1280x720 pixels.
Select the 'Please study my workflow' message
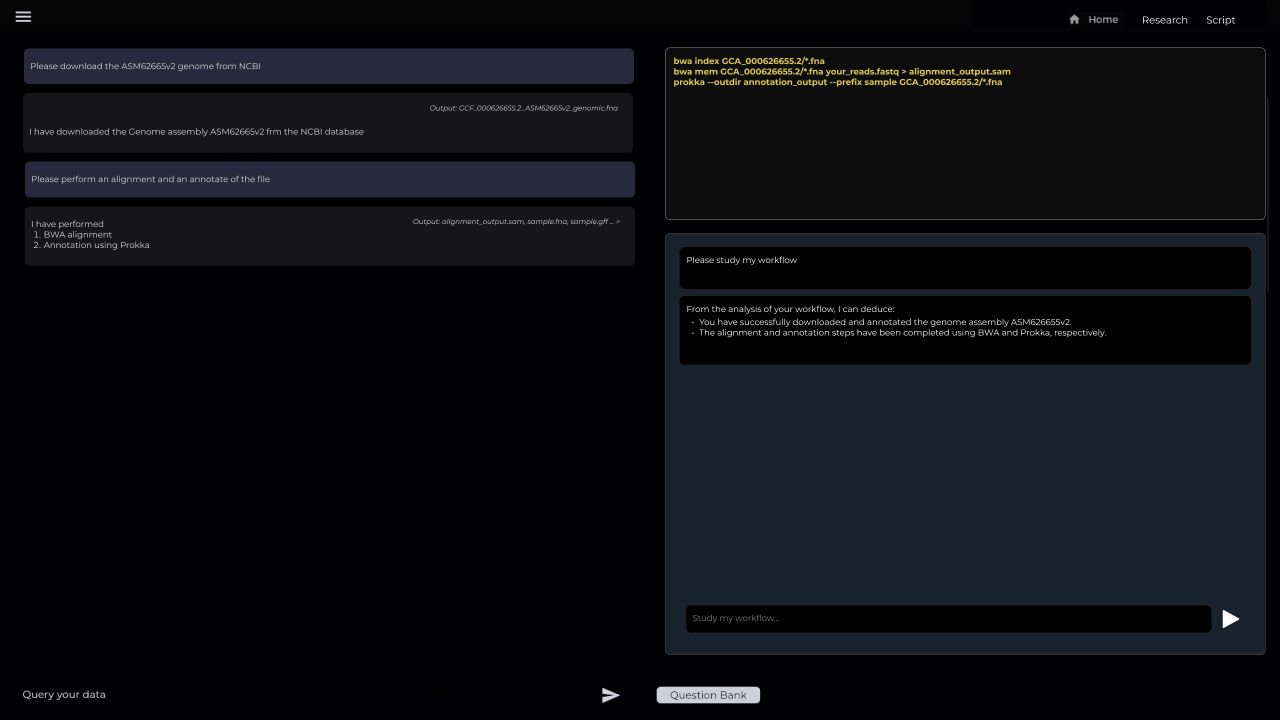coord(964,267)
